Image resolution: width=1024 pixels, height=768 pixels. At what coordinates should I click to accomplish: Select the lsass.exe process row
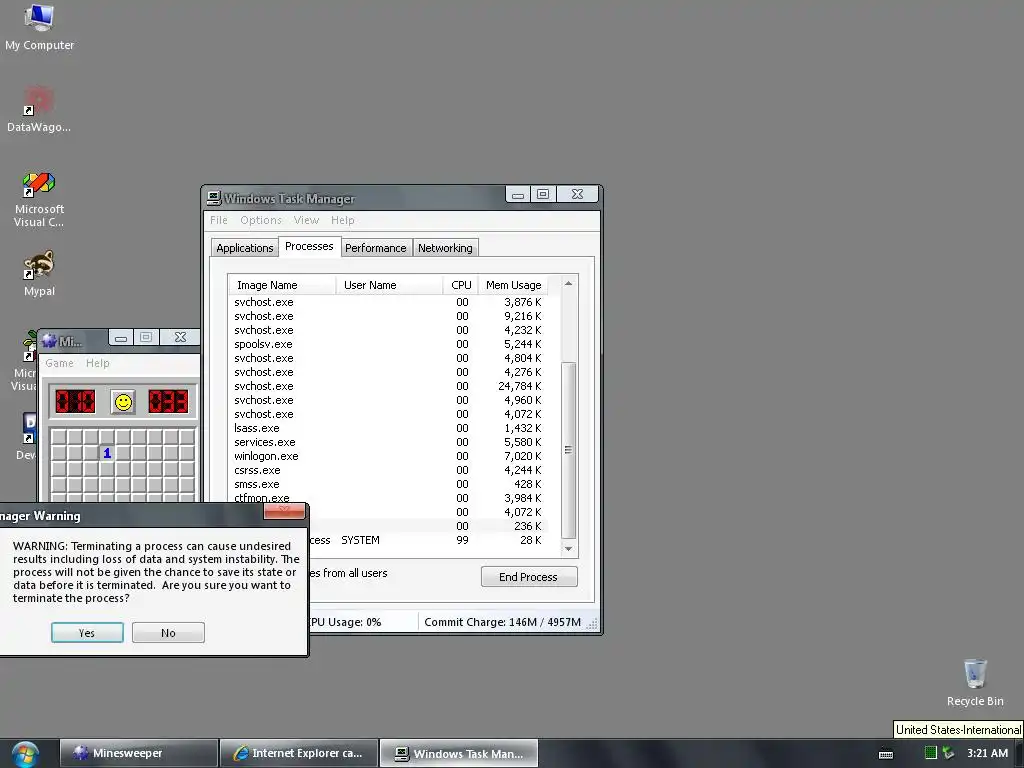click(388, 428)
